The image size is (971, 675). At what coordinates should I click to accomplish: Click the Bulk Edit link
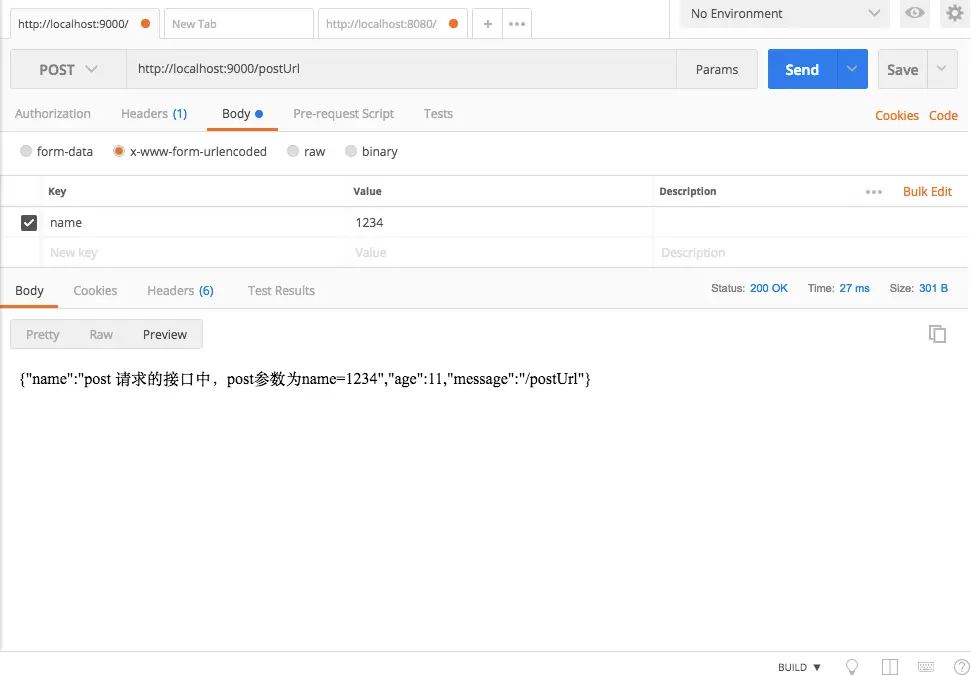pyautogui.click(x=927, y=191)
